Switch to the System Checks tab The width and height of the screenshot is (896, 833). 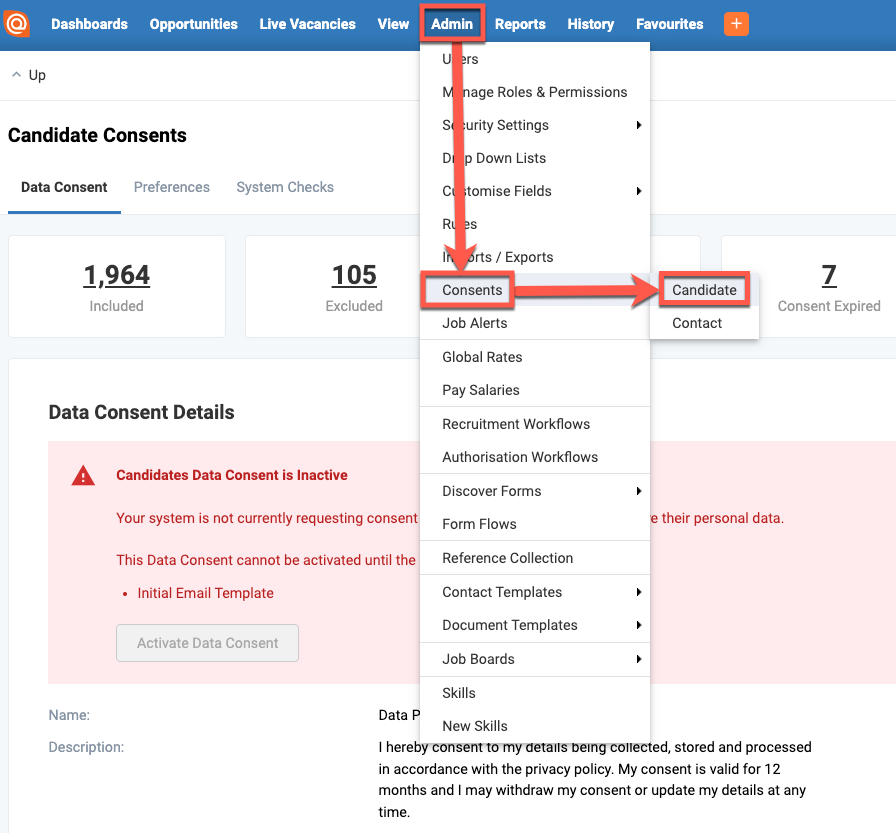[284, 187]
